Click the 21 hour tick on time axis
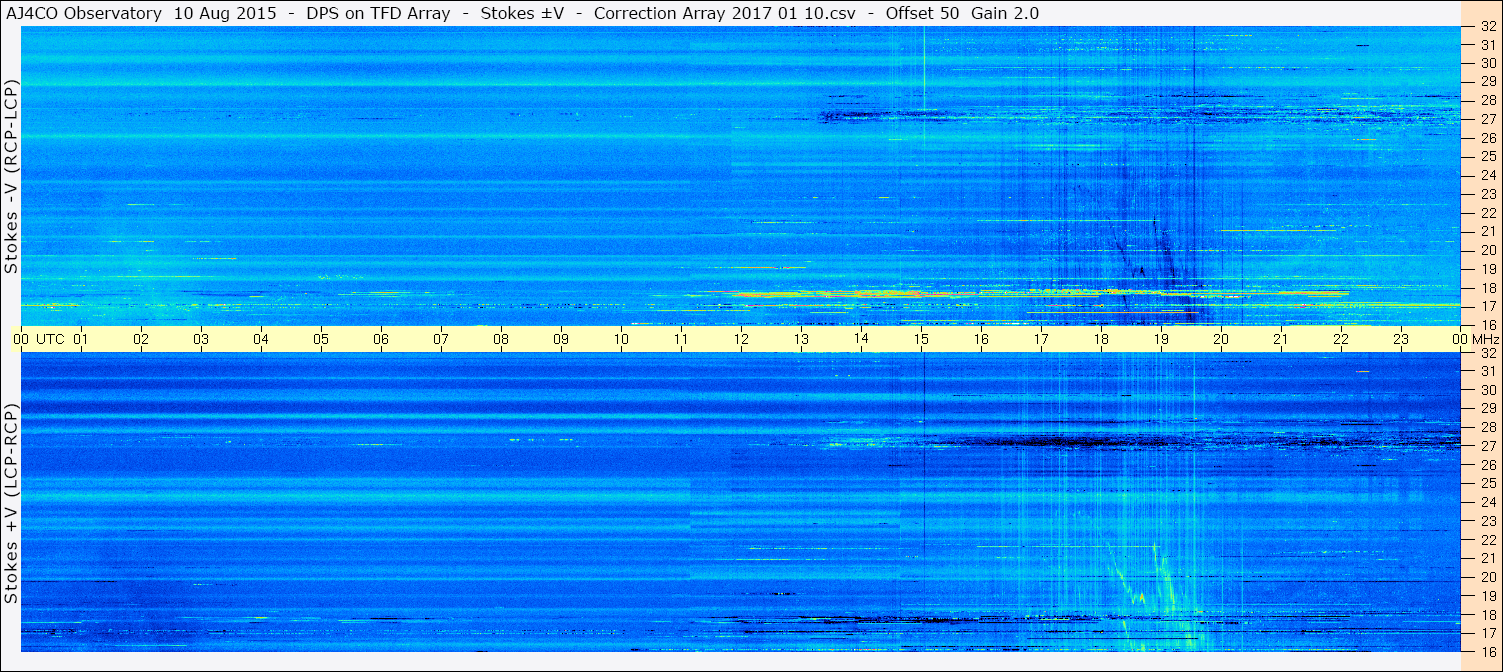Image resolution: width=1503 pixels, height=672 pixels. (1281, 339)
